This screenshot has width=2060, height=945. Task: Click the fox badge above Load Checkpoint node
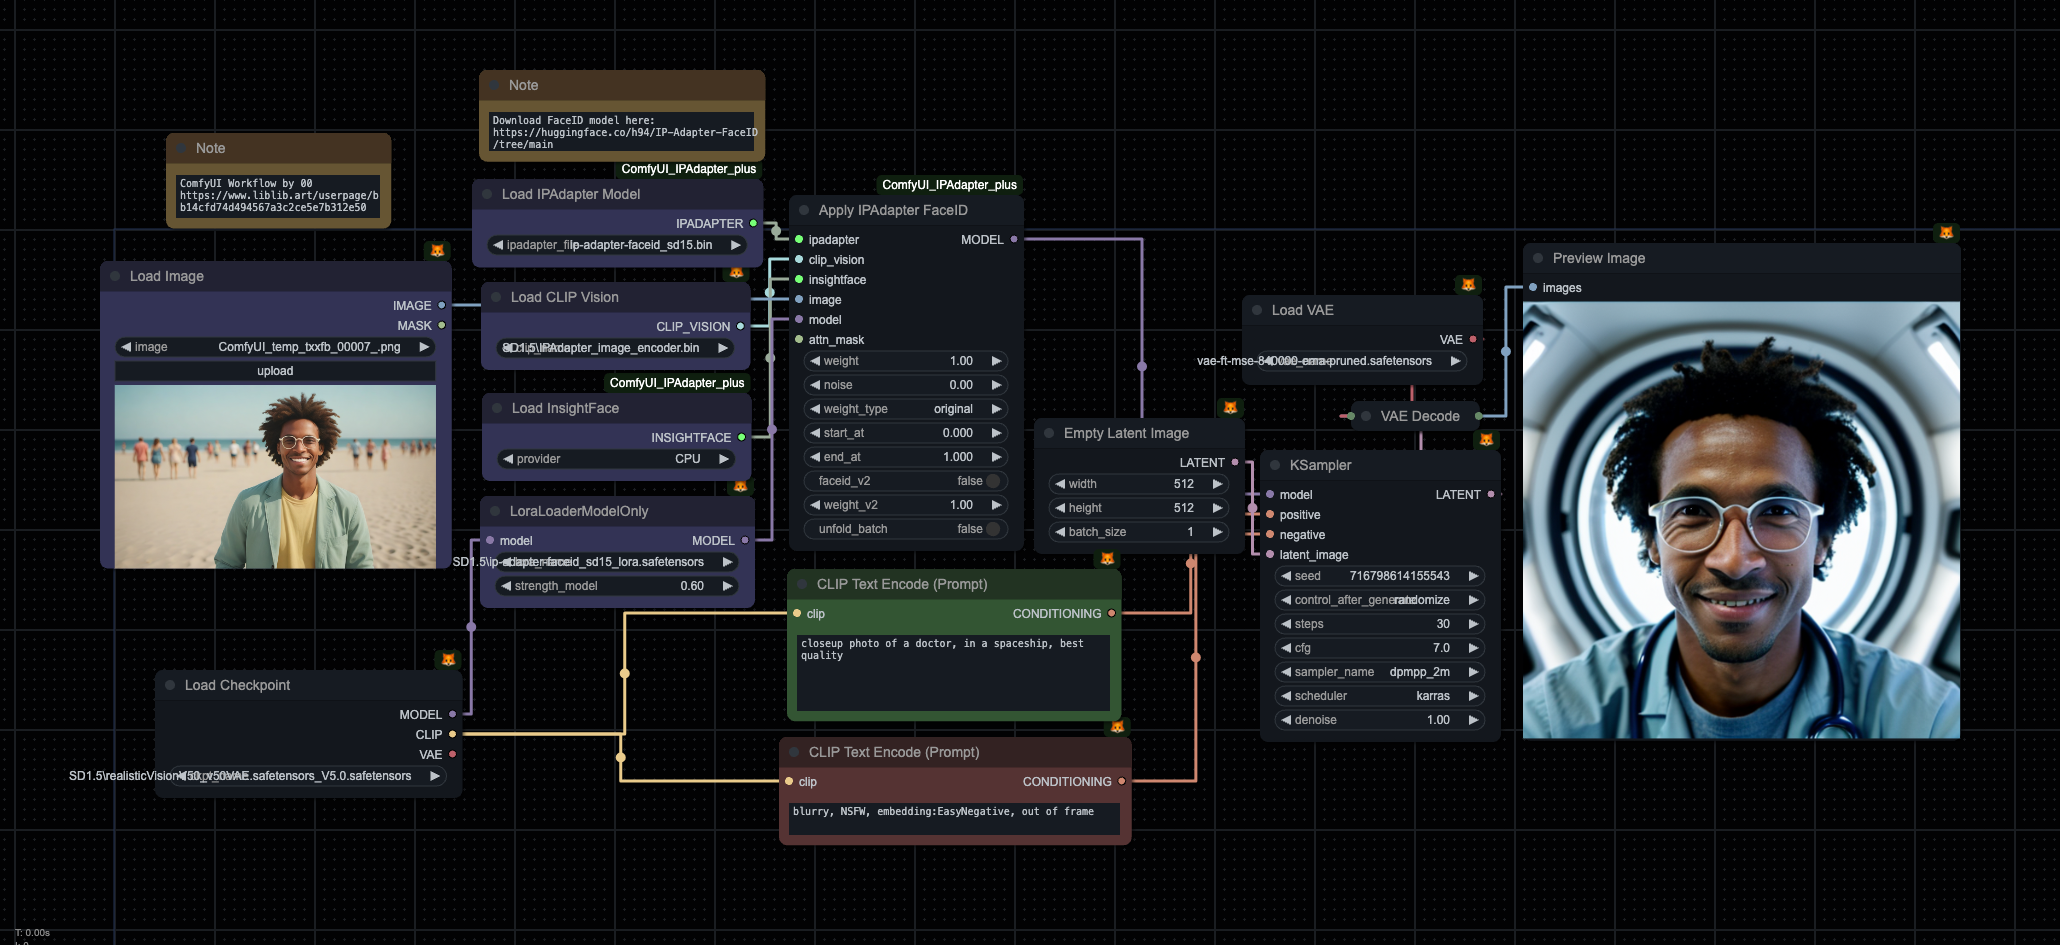point(448,659)
